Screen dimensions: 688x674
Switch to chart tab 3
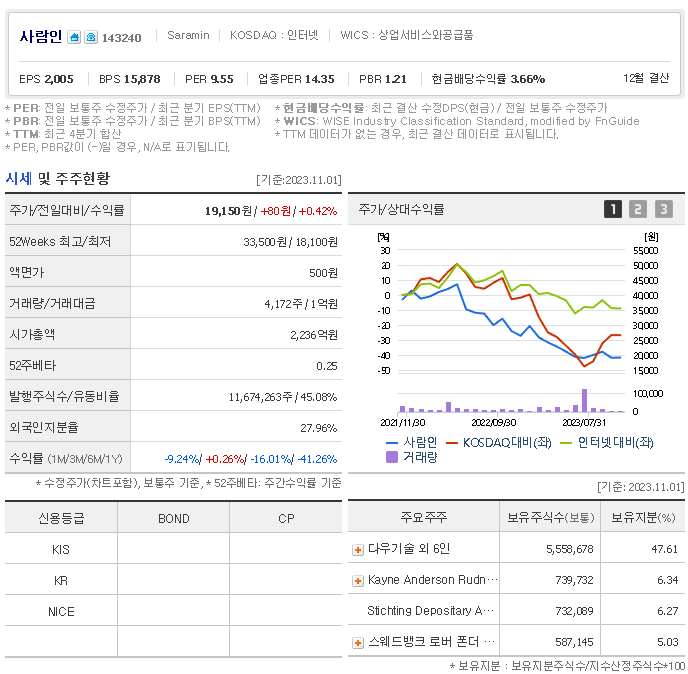click(x=664, y=209)
